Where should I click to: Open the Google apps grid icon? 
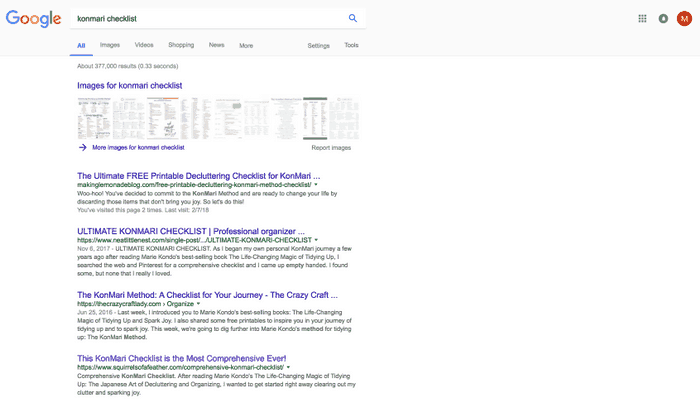click(x=642, y=18)
